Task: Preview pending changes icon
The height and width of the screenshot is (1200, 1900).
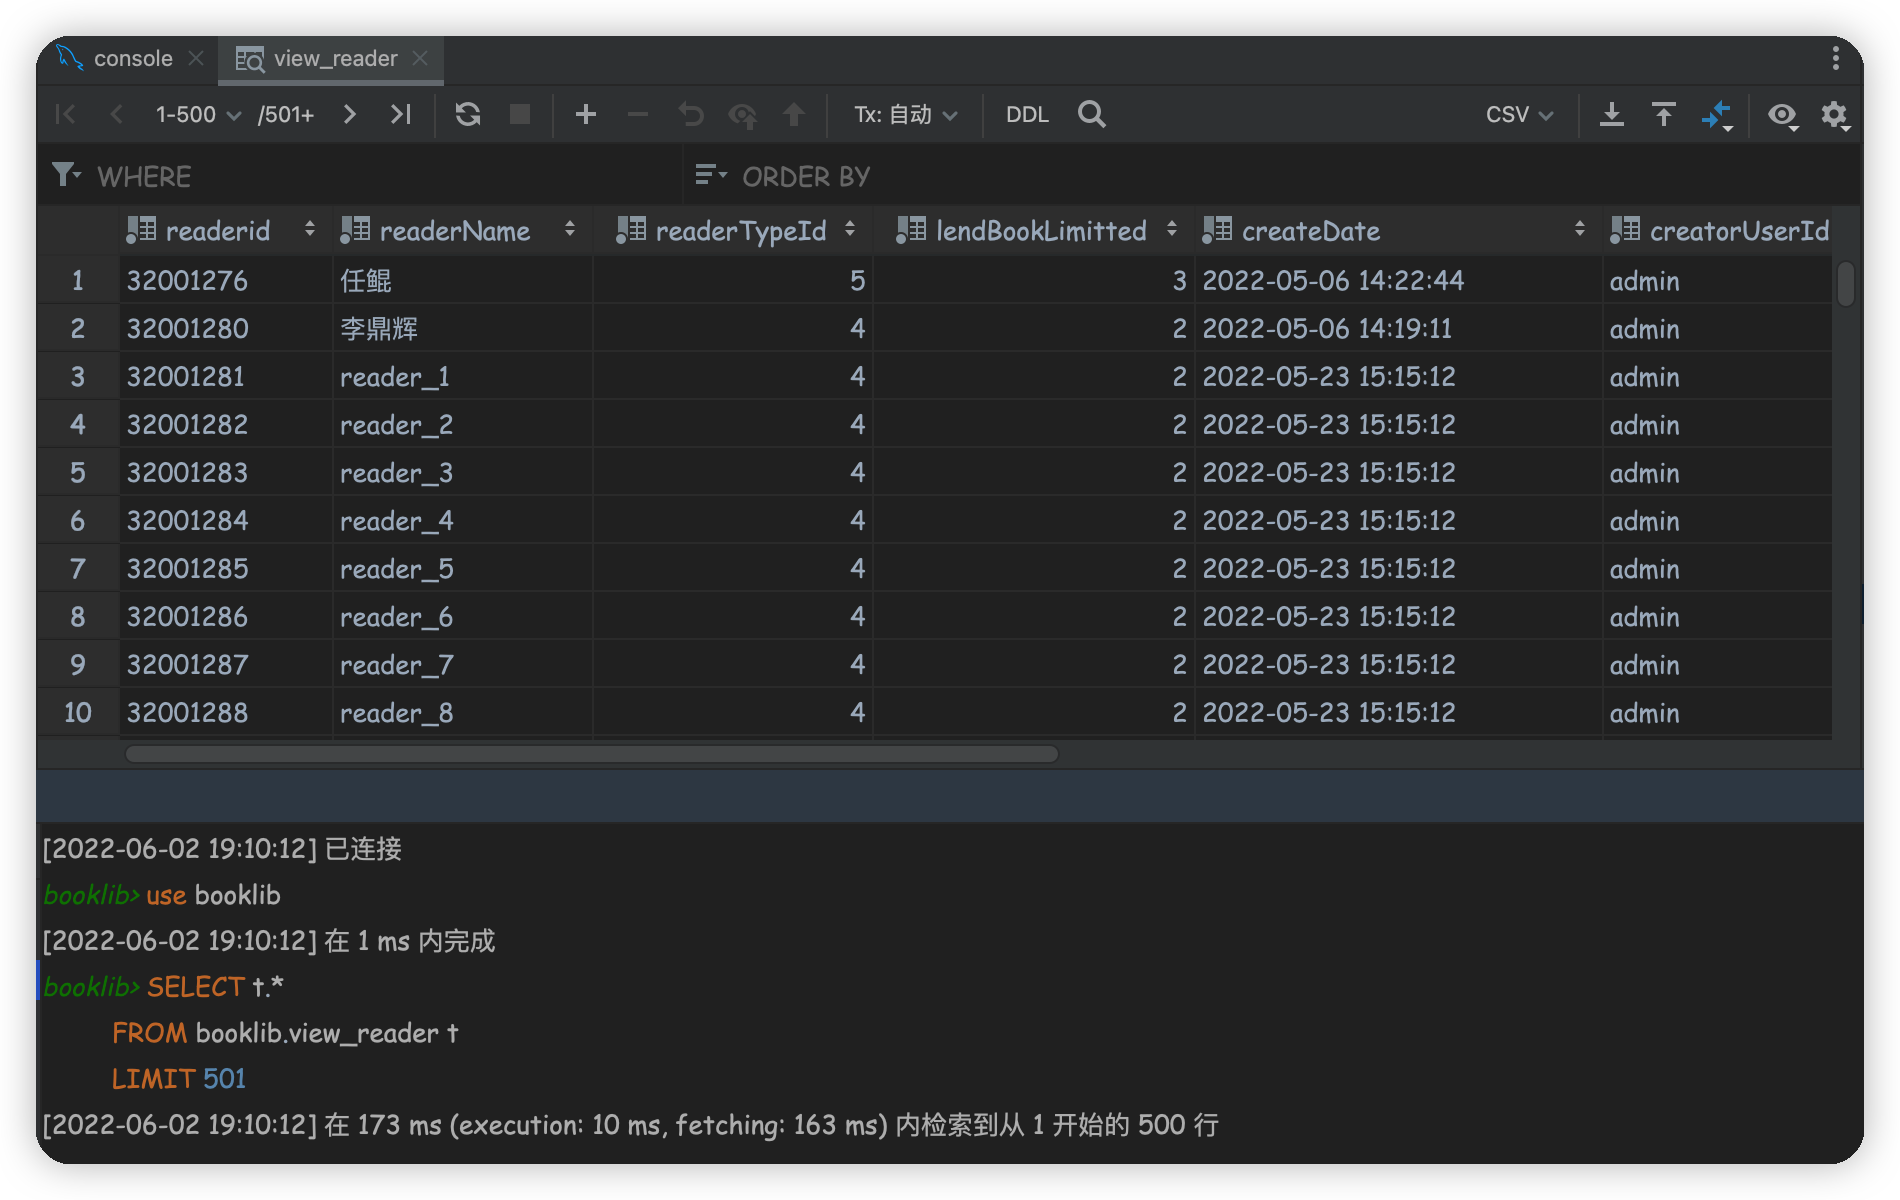Action: pos(743,116)
